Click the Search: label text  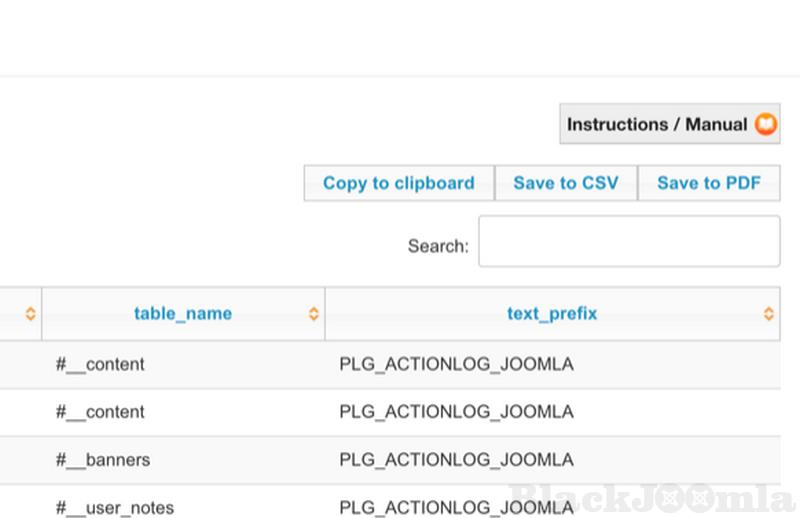click(x=438, y=246)
